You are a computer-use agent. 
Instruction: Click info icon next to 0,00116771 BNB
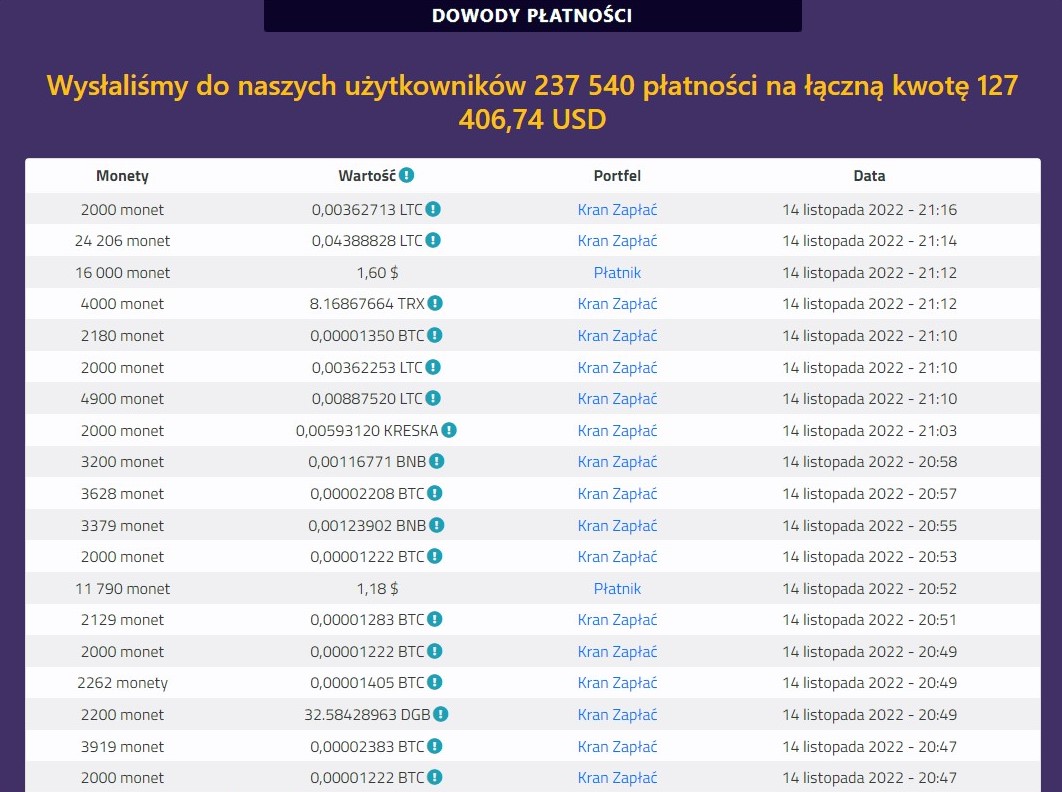pyautogui.click(x=437, y=461)
